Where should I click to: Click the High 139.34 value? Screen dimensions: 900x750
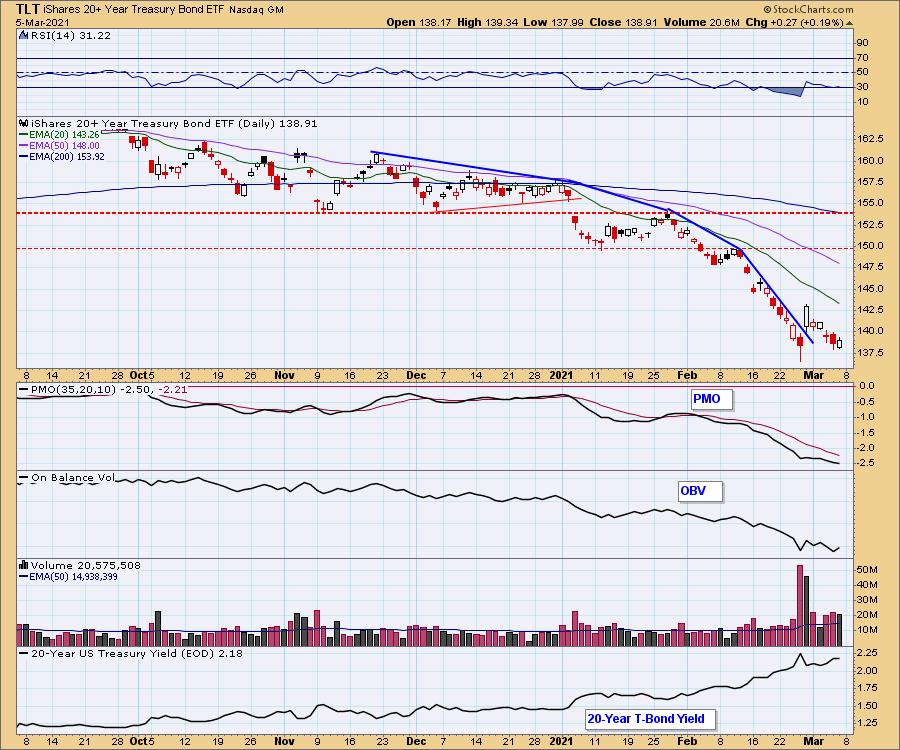488,22
